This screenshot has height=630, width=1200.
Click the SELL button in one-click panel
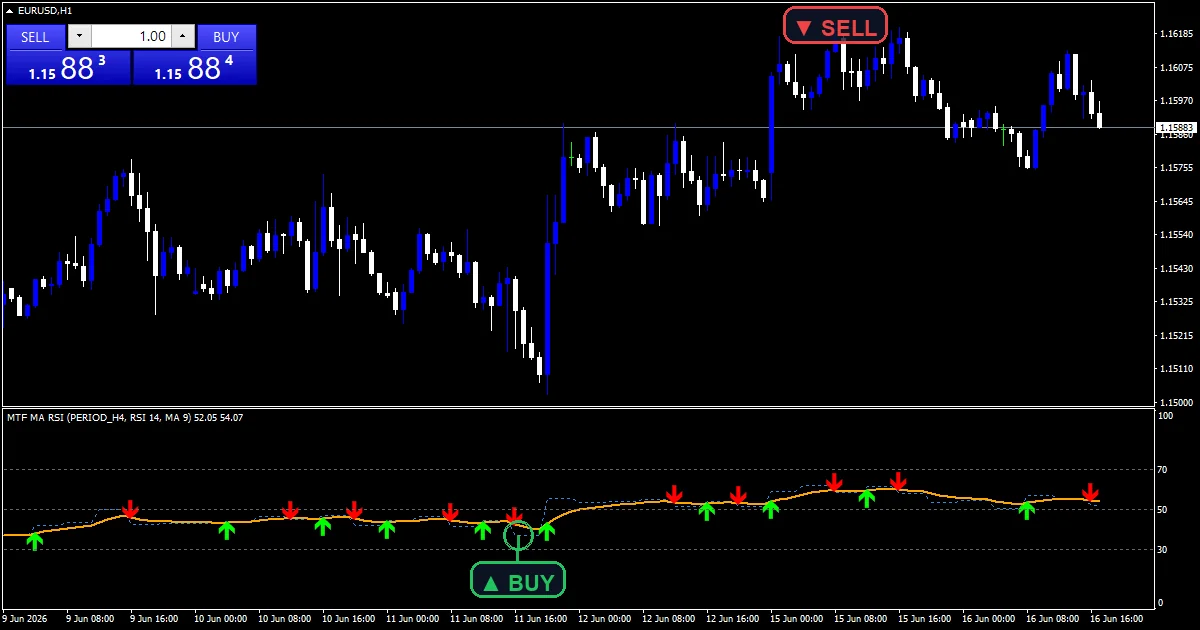coord(35,37)
